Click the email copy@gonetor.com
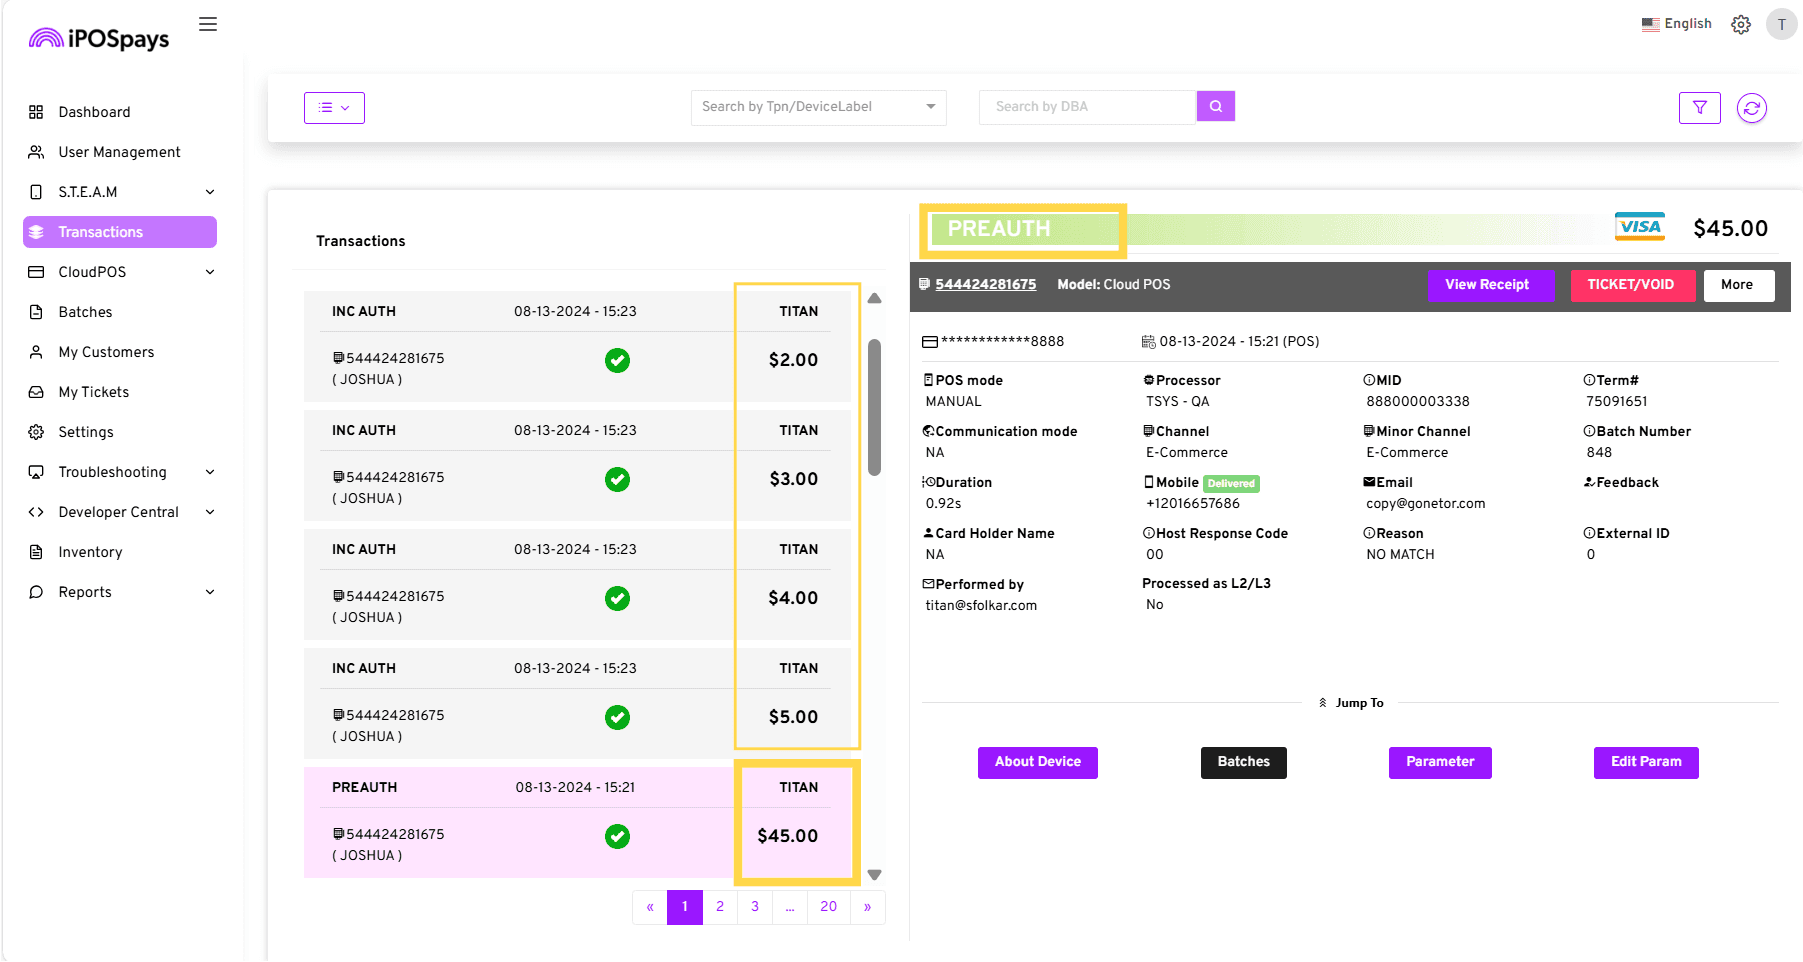 tap(1425, 504)
